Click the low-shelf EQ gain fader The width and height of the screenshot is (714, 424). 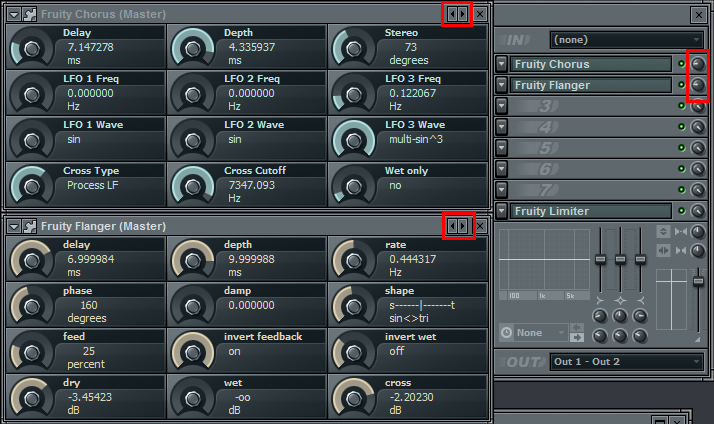(x=601, y=260)
